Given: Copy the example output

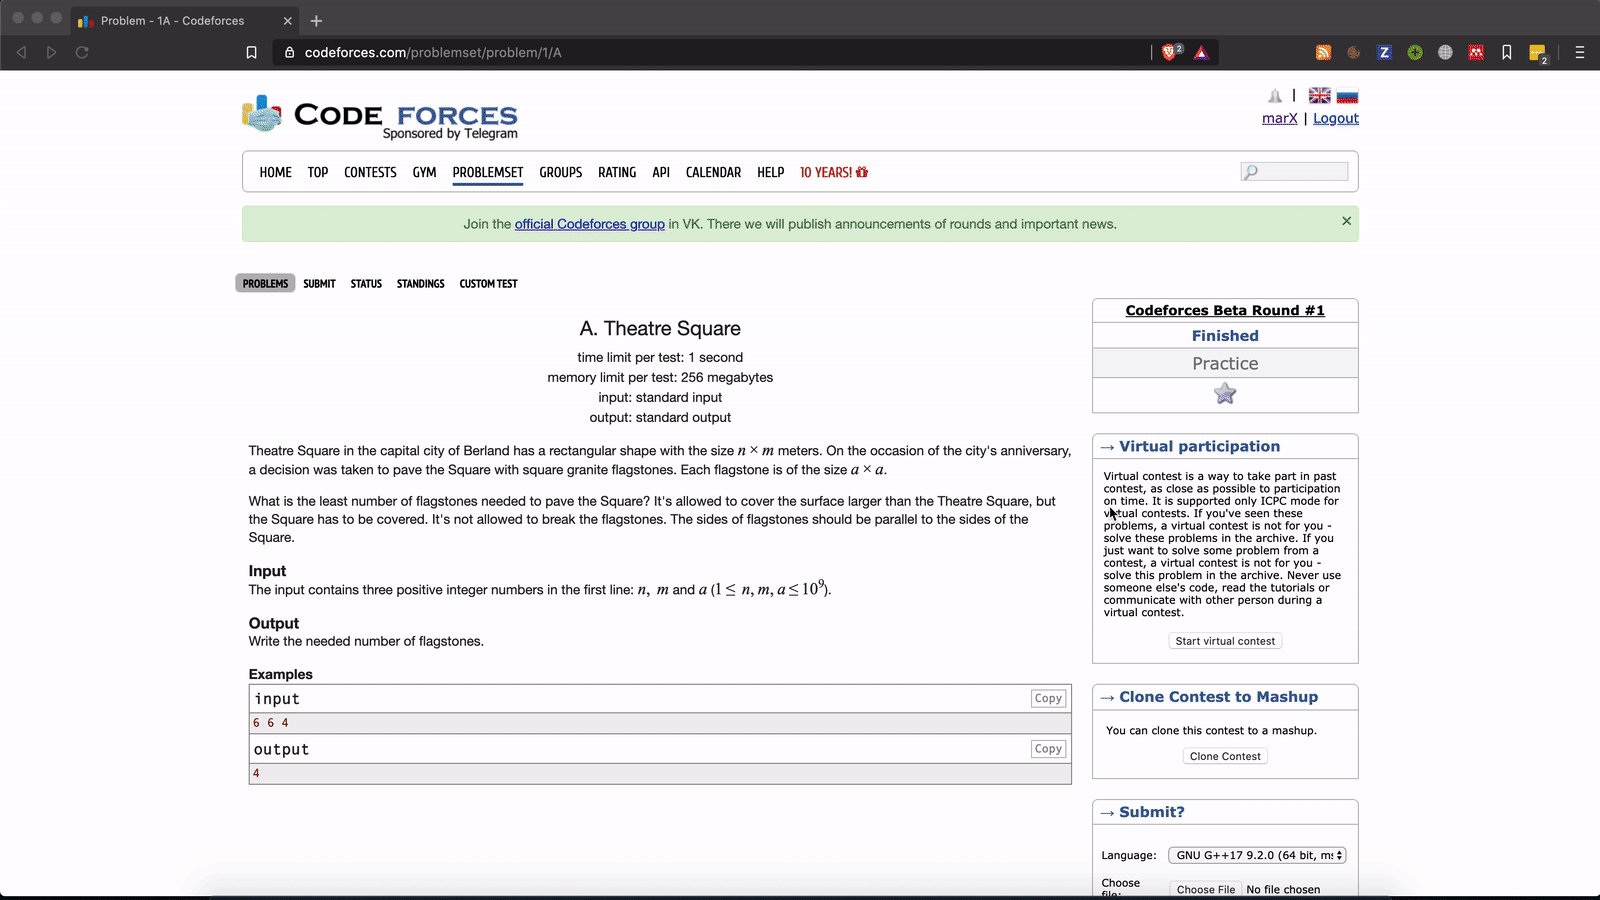Looking at the screenshot, I should tap(1048, 749).
